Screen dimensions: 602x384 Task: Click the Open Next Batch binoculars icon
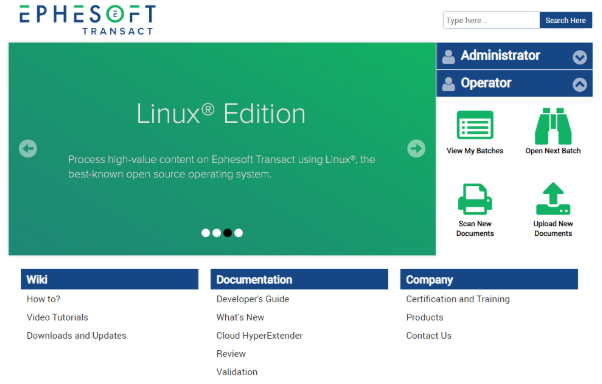tap(553, 126)
